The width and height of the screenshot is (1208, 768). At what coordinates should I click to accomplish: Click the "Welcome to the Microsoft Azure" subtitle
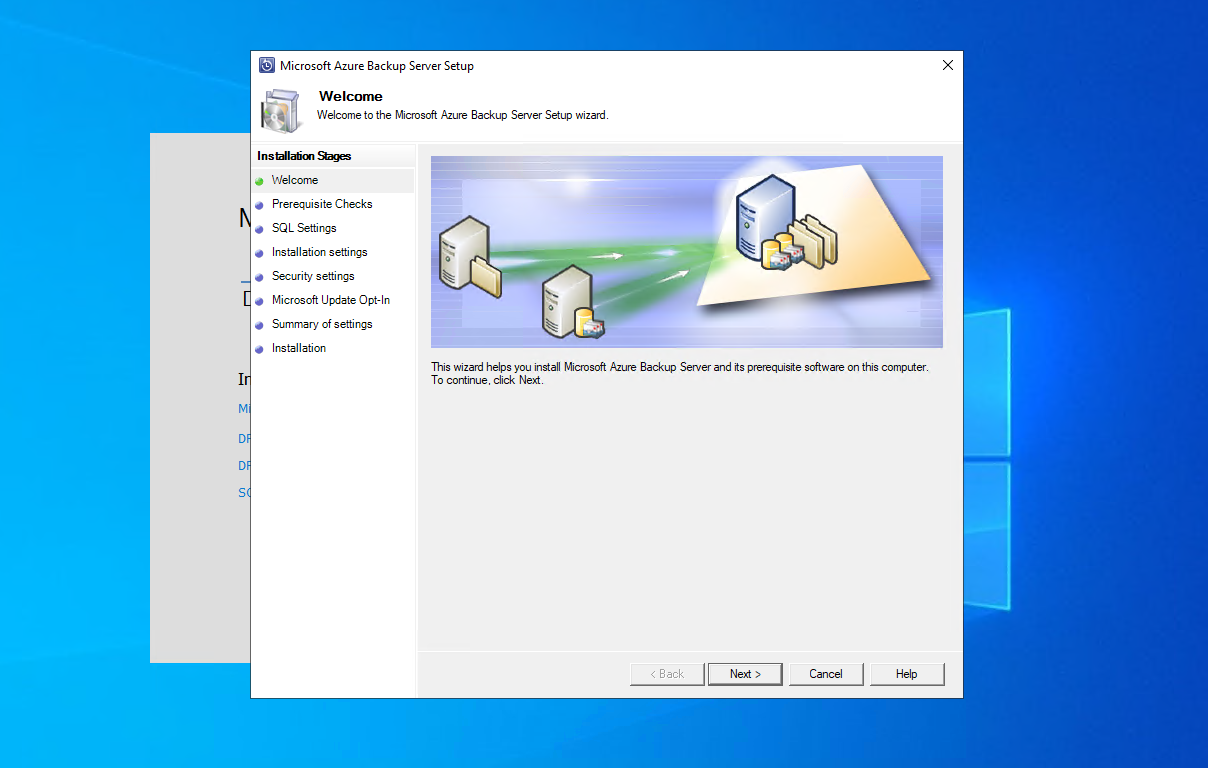(x=462, y=115)
